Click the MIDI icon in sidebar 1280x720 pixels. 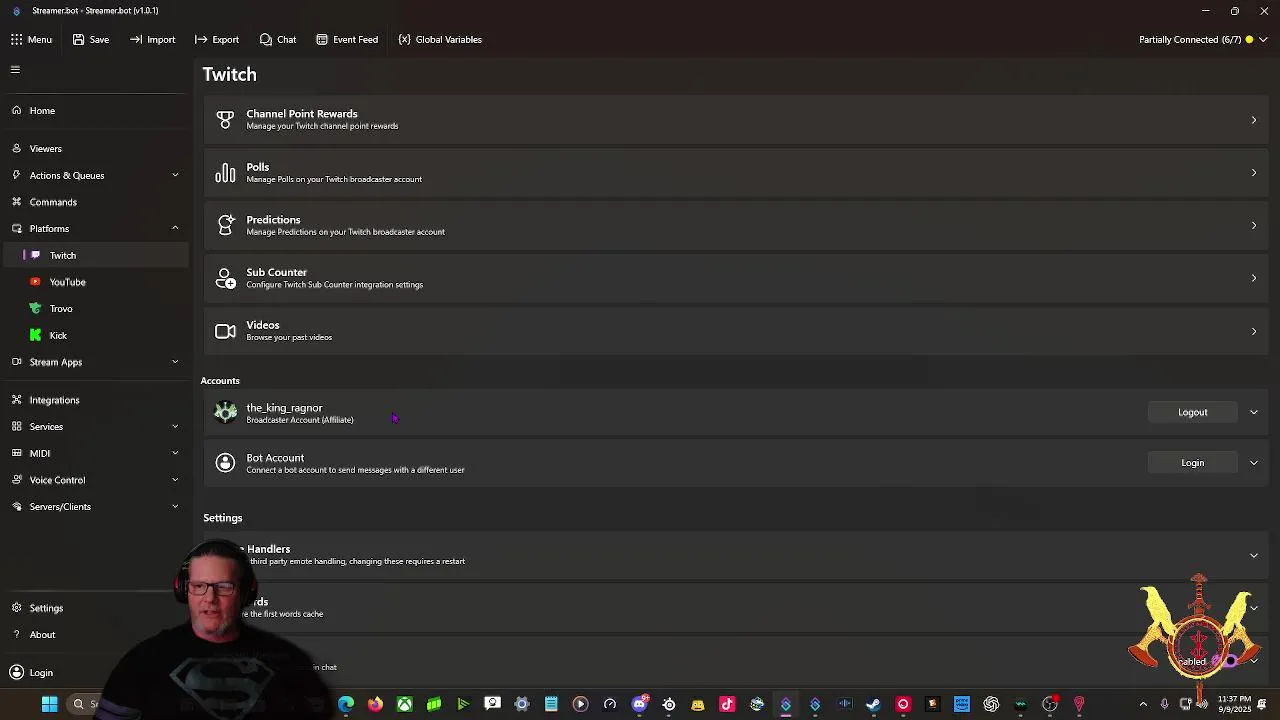pyautogui.click(x=16, y=453)
